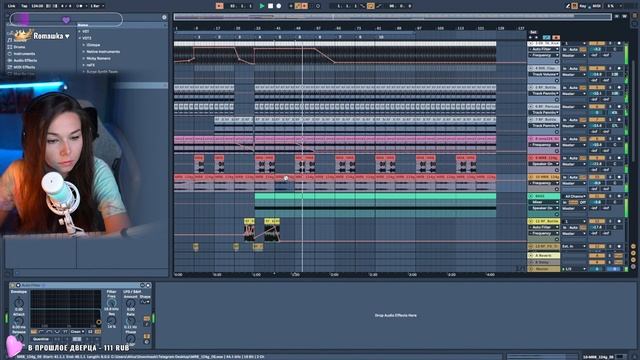Start playback with the green Play button
The height and width of the screenshot is (360, 640).
(x=262, y=6)
